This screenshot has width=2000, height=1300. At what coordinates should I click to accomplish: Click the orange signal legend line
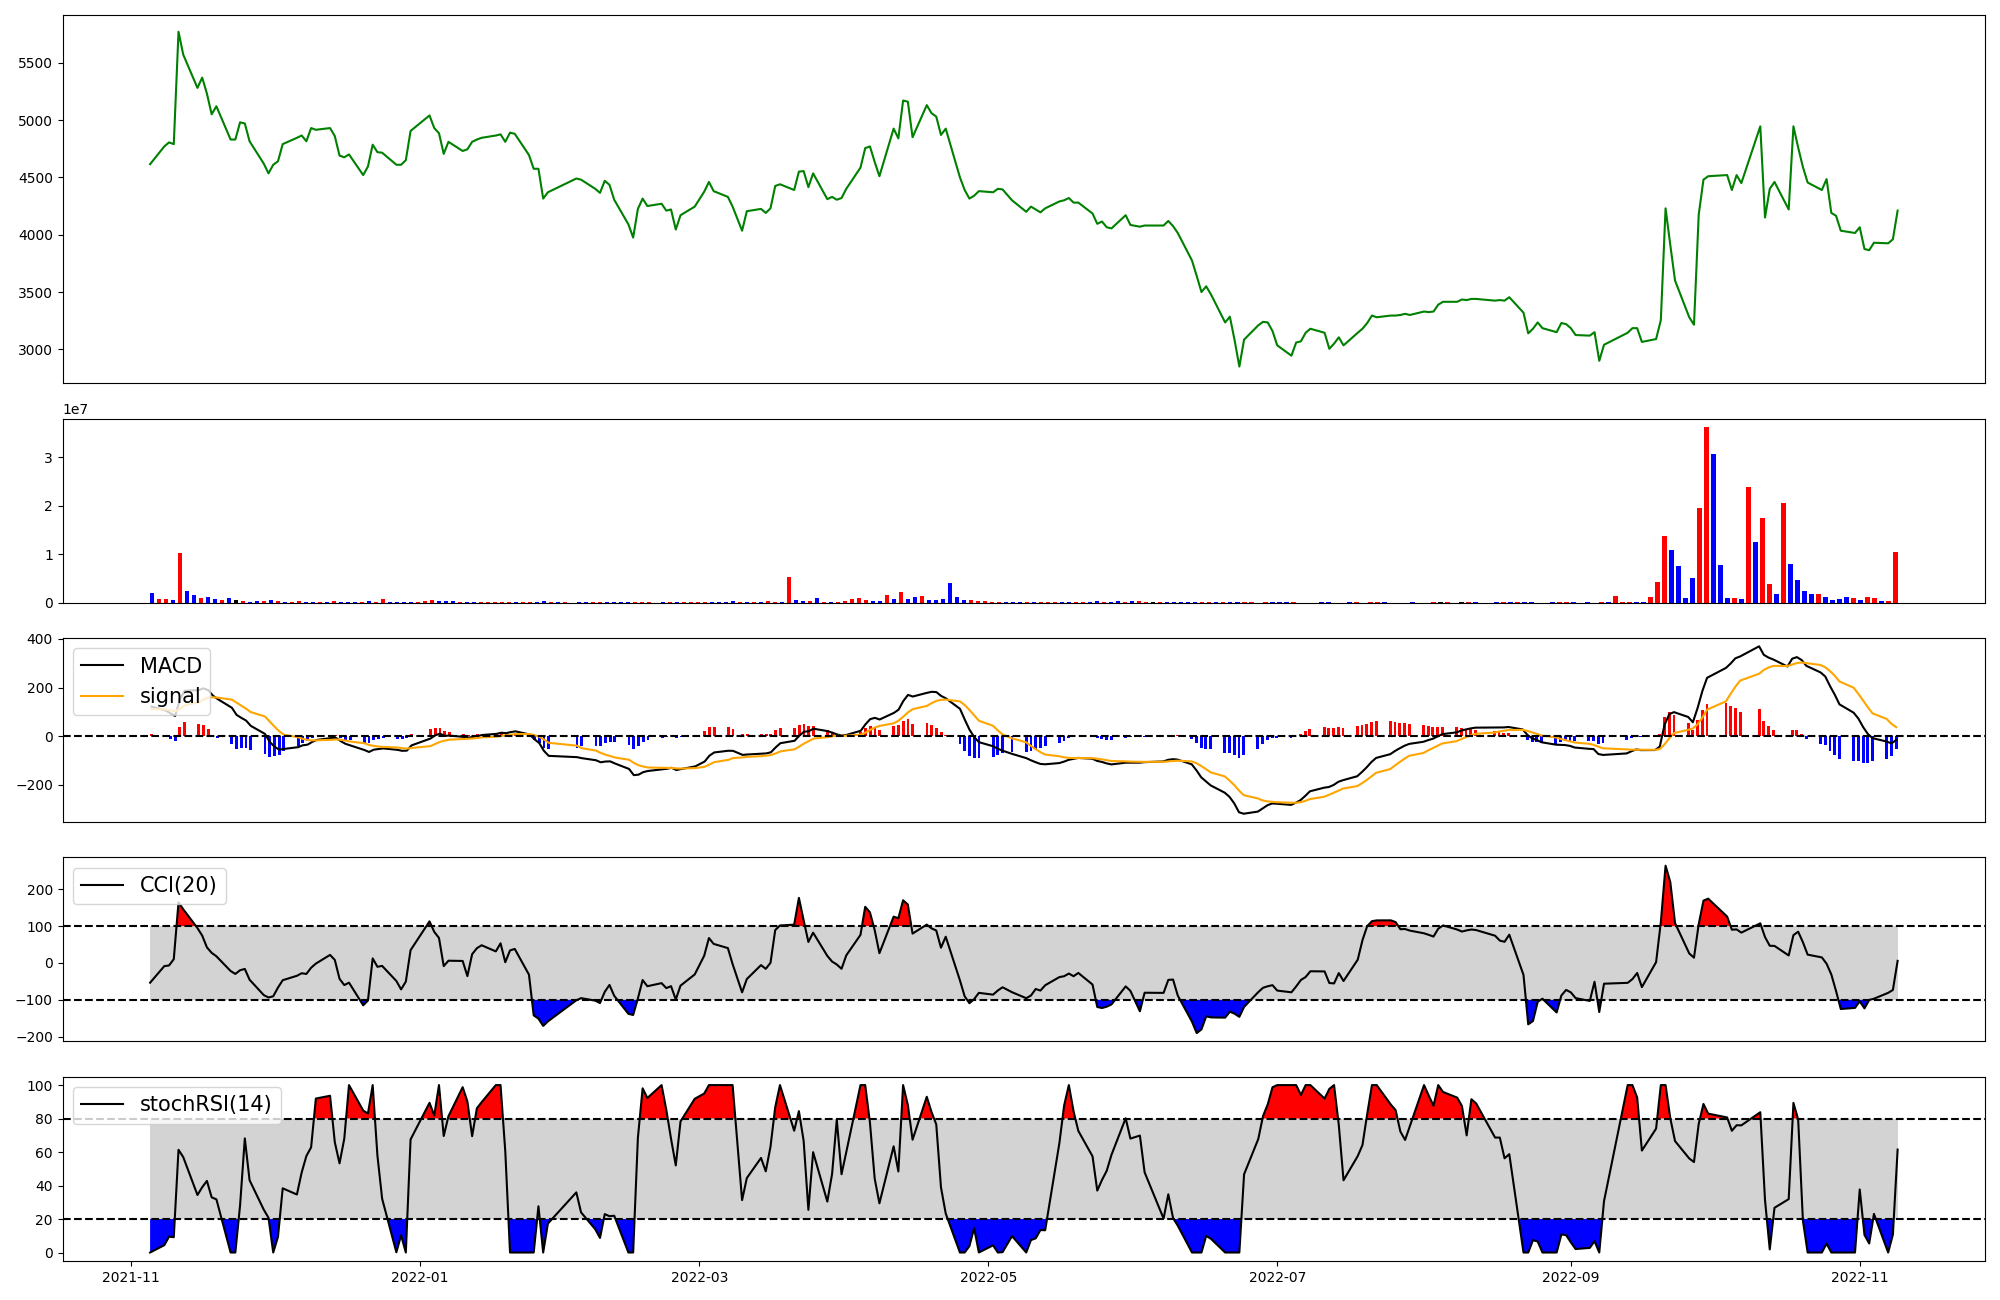pos(102,696)
